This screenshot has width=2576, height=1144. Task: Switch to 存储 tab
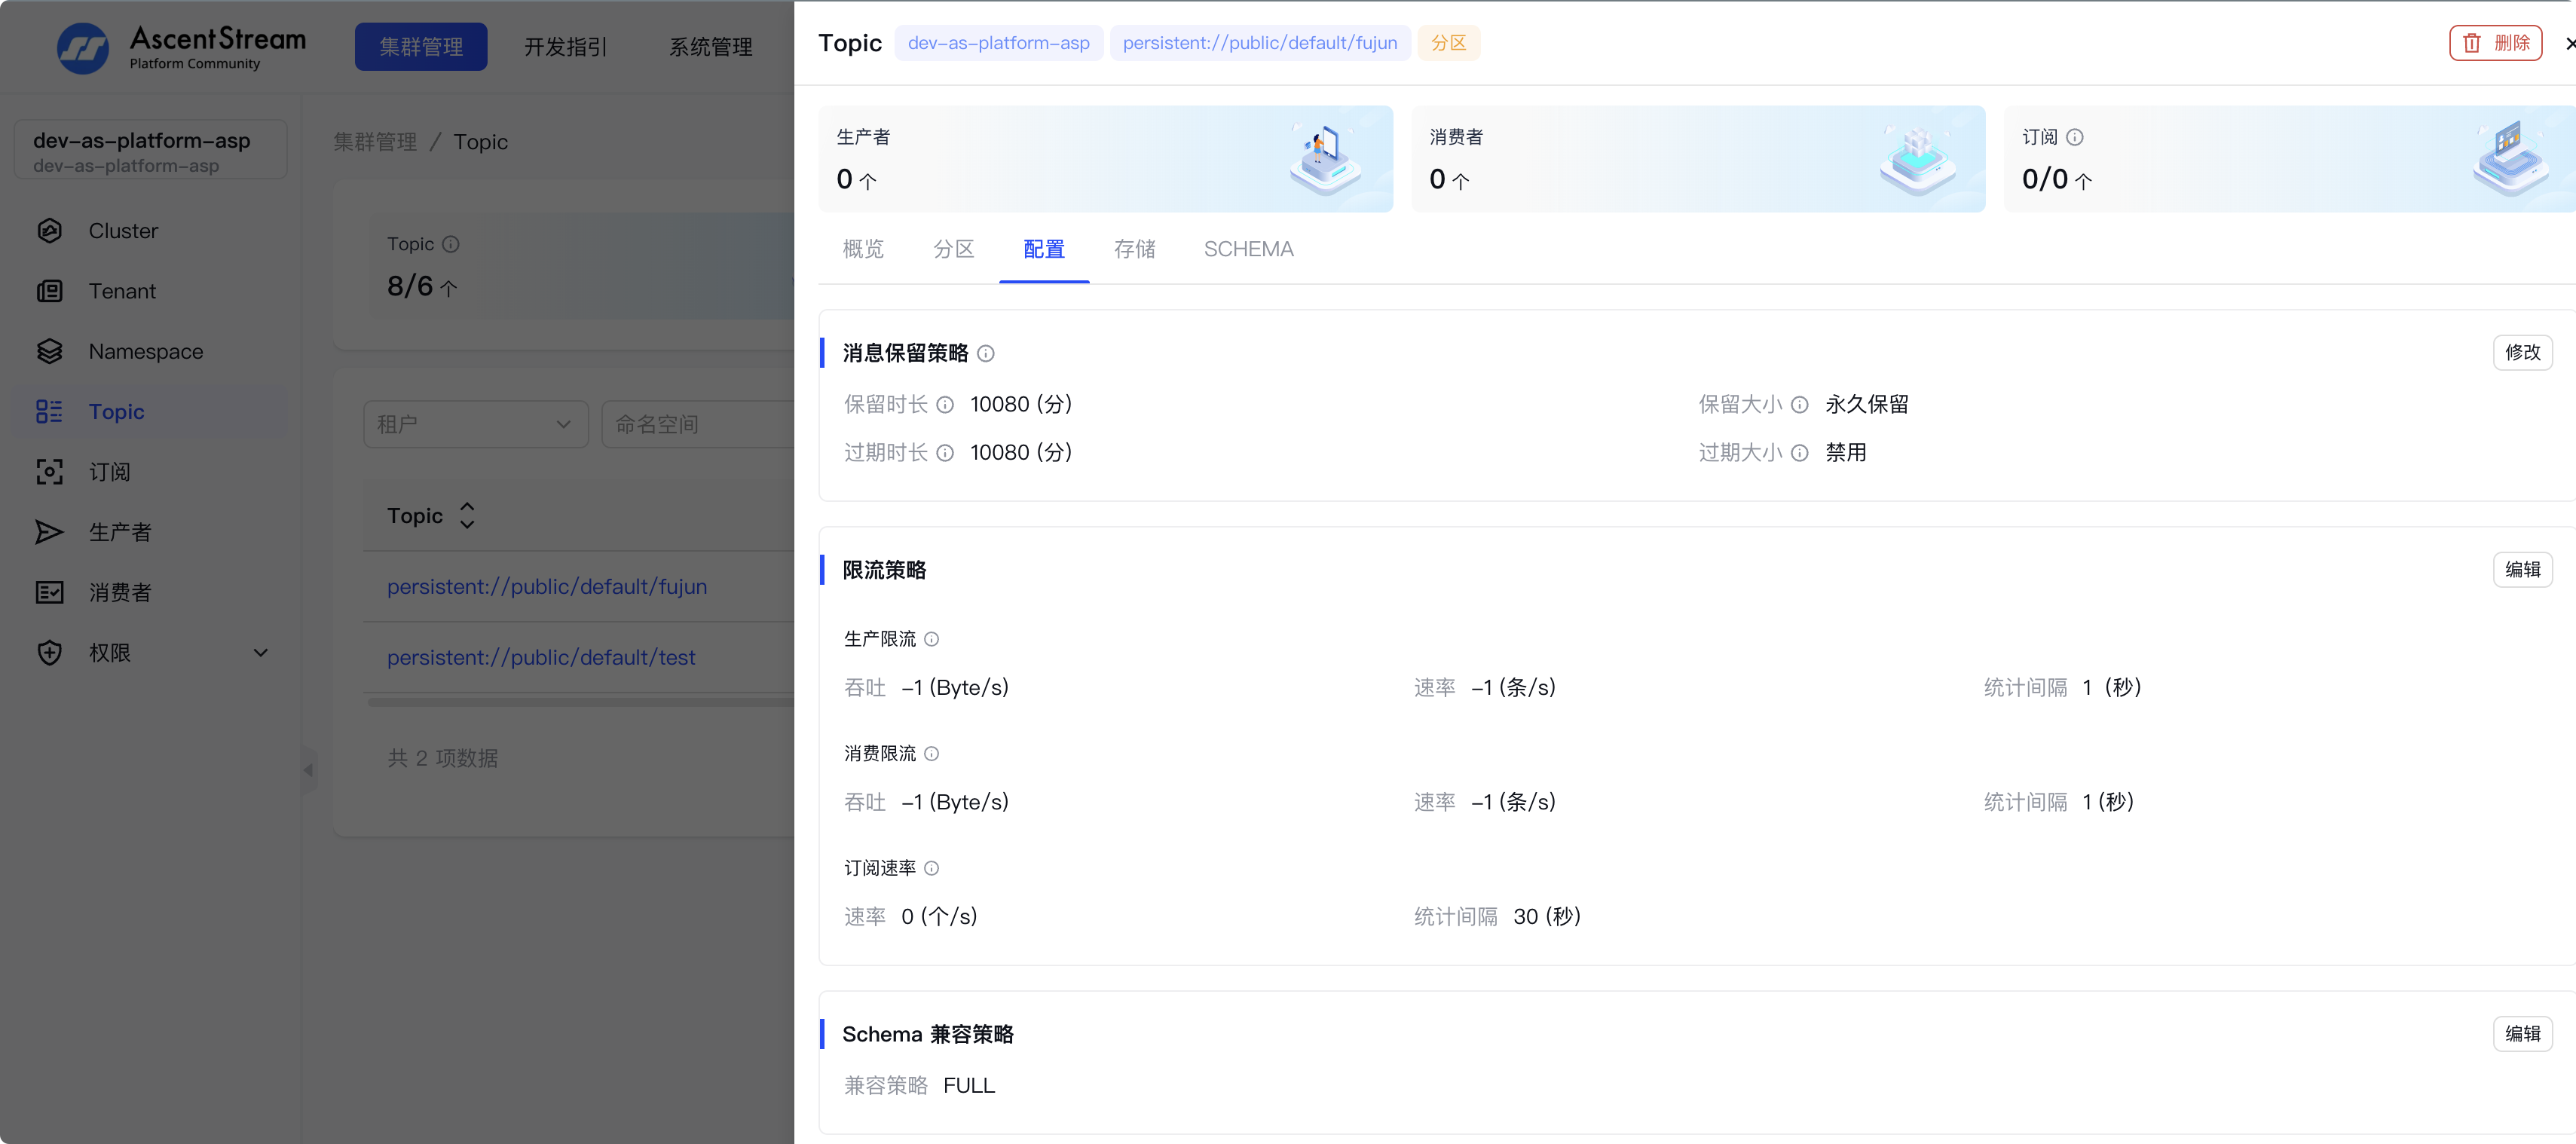[1135, 249]
